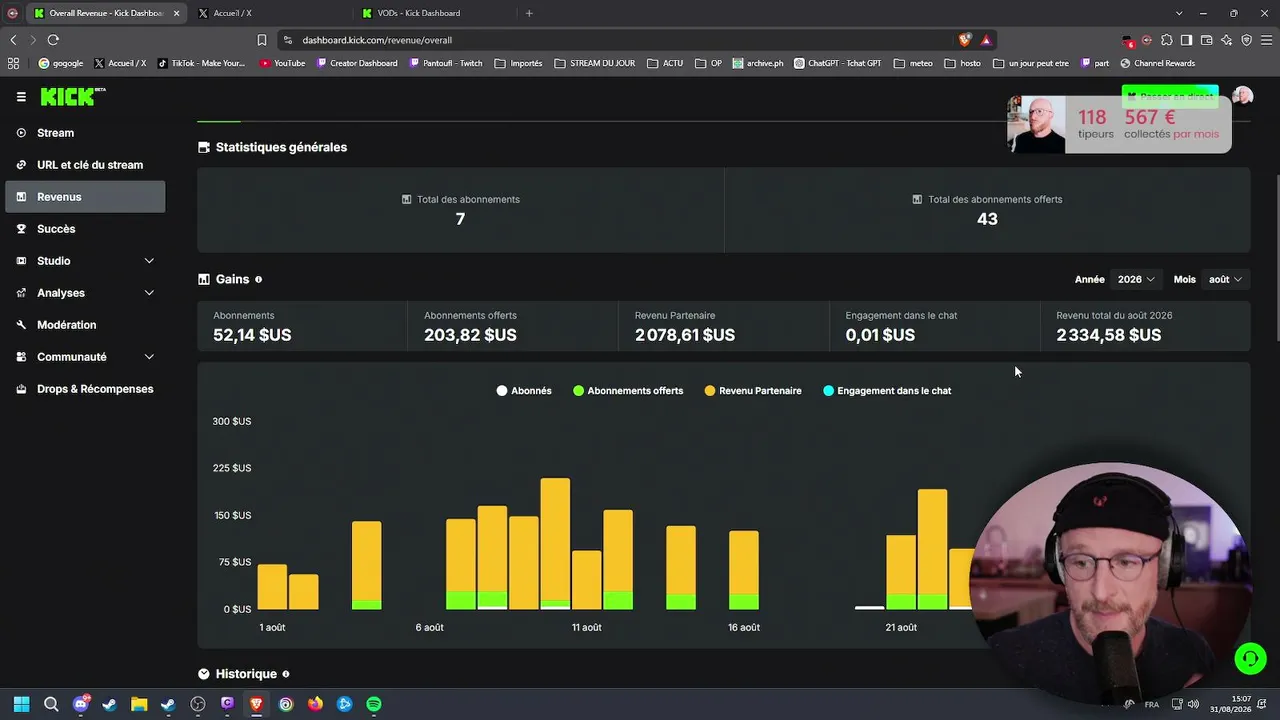
Task: Open the Creator Dashboard bookmark
Action: point(357,63)
